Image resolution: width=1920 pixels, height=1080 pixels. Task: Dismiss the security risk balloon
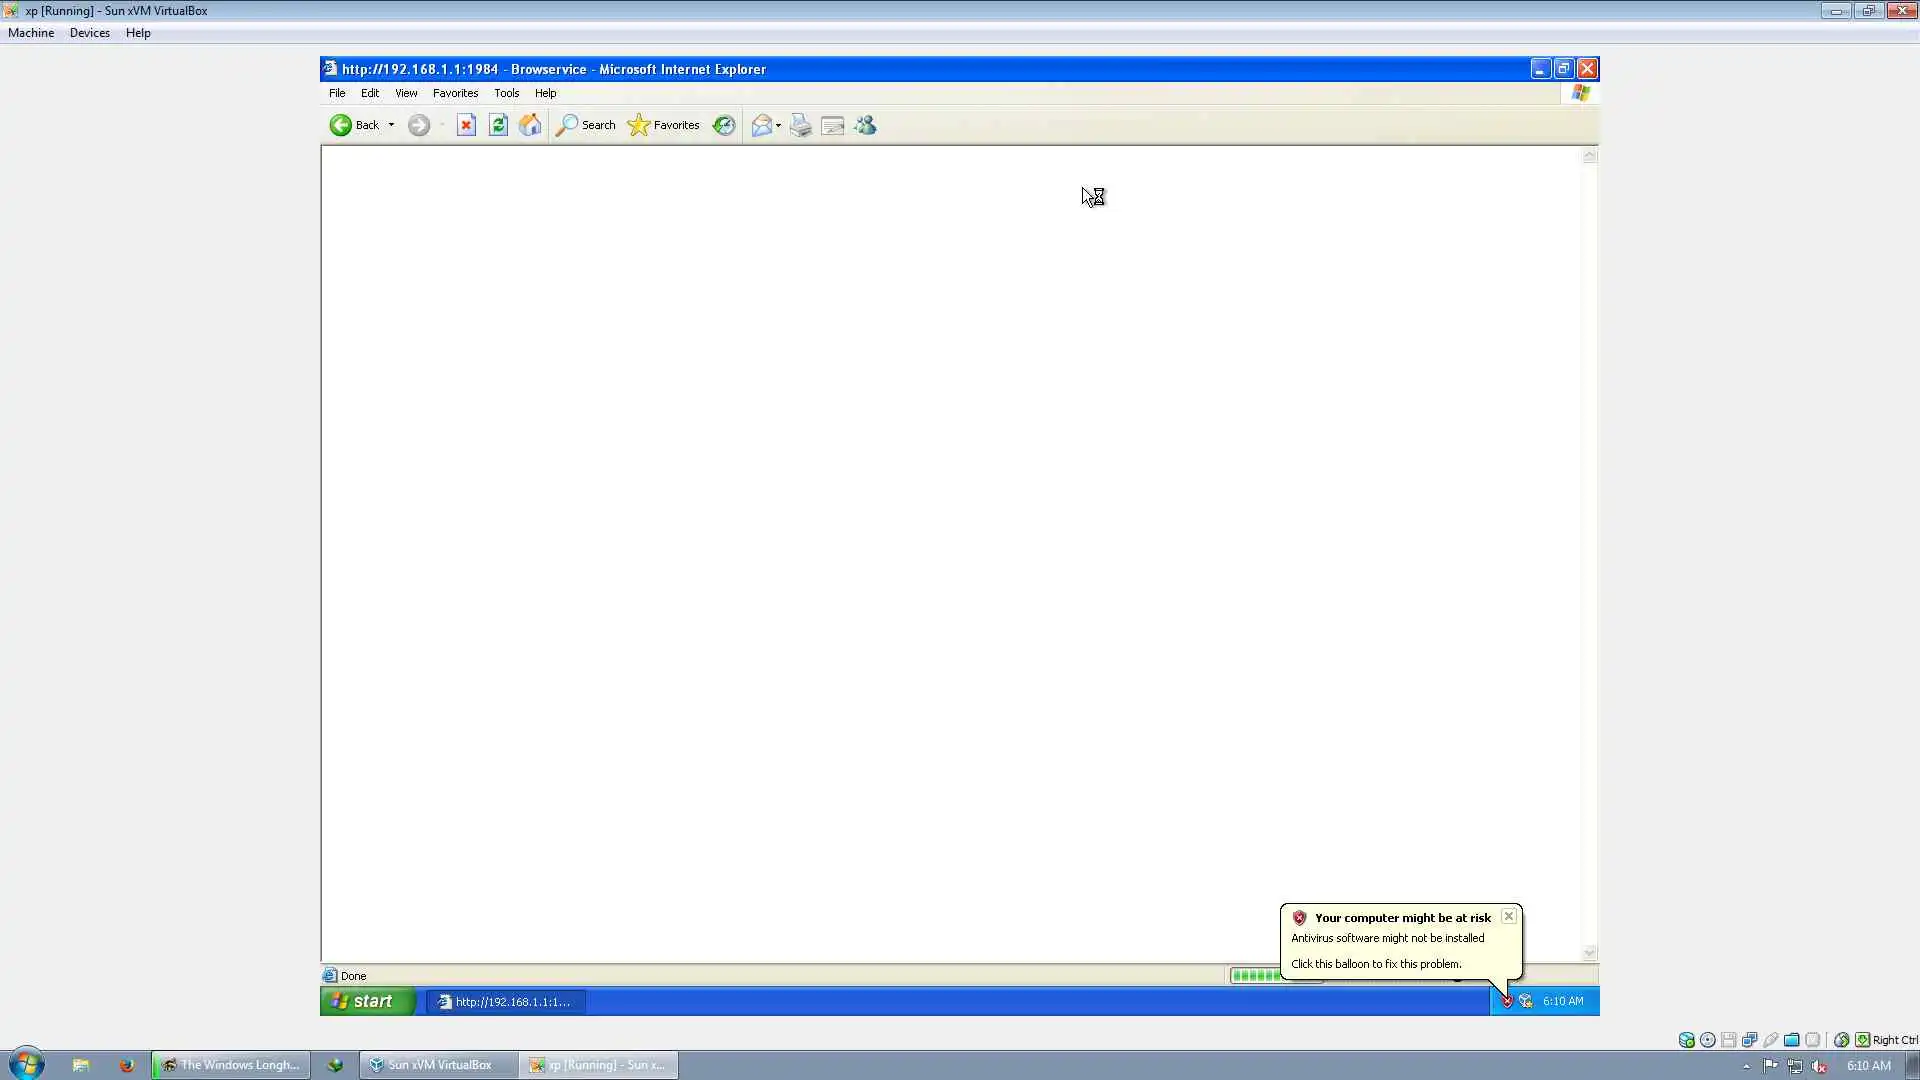[1508, 916]
